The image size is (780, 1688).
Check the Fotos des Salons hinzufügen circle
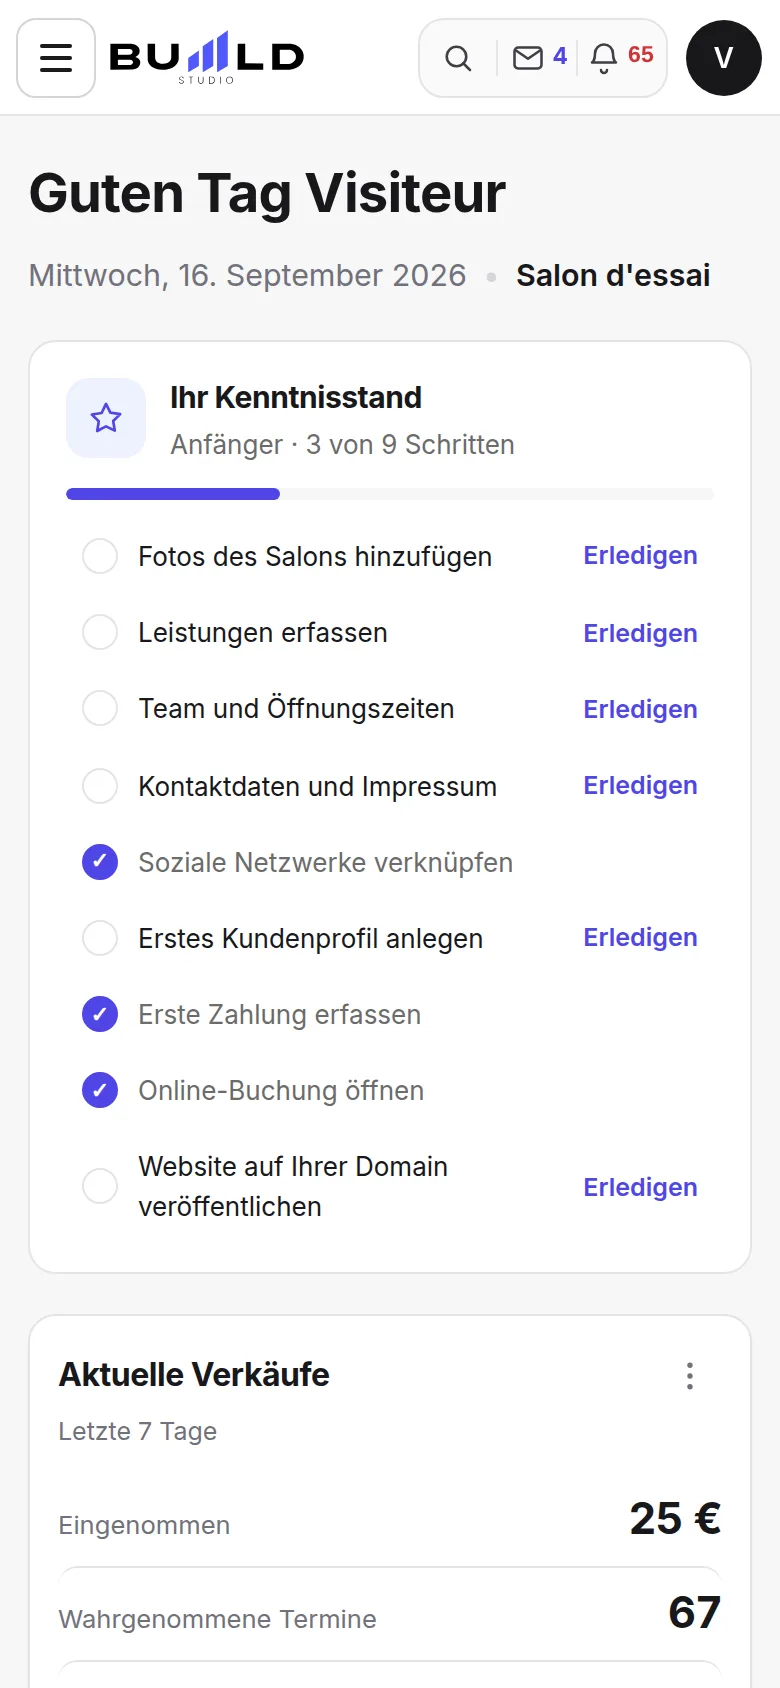100,556
